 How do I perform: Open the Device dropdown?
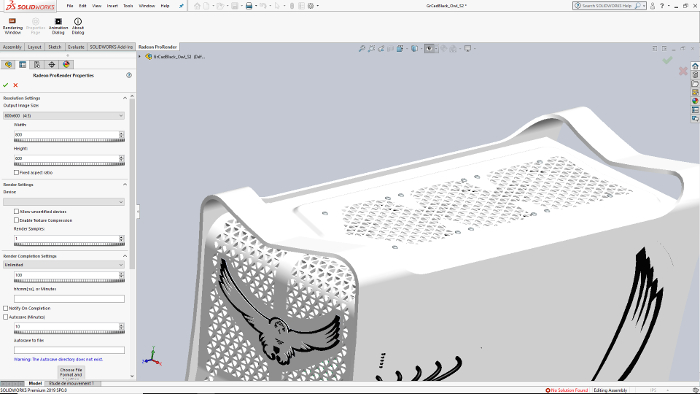point(64,202)
